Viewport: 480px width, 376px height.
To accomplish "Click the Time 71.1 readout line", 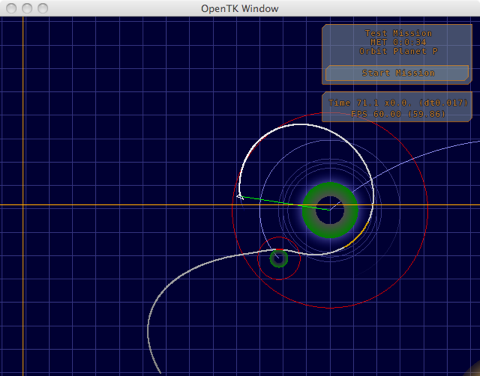I will pyautogui.click(x=398, y=103).
